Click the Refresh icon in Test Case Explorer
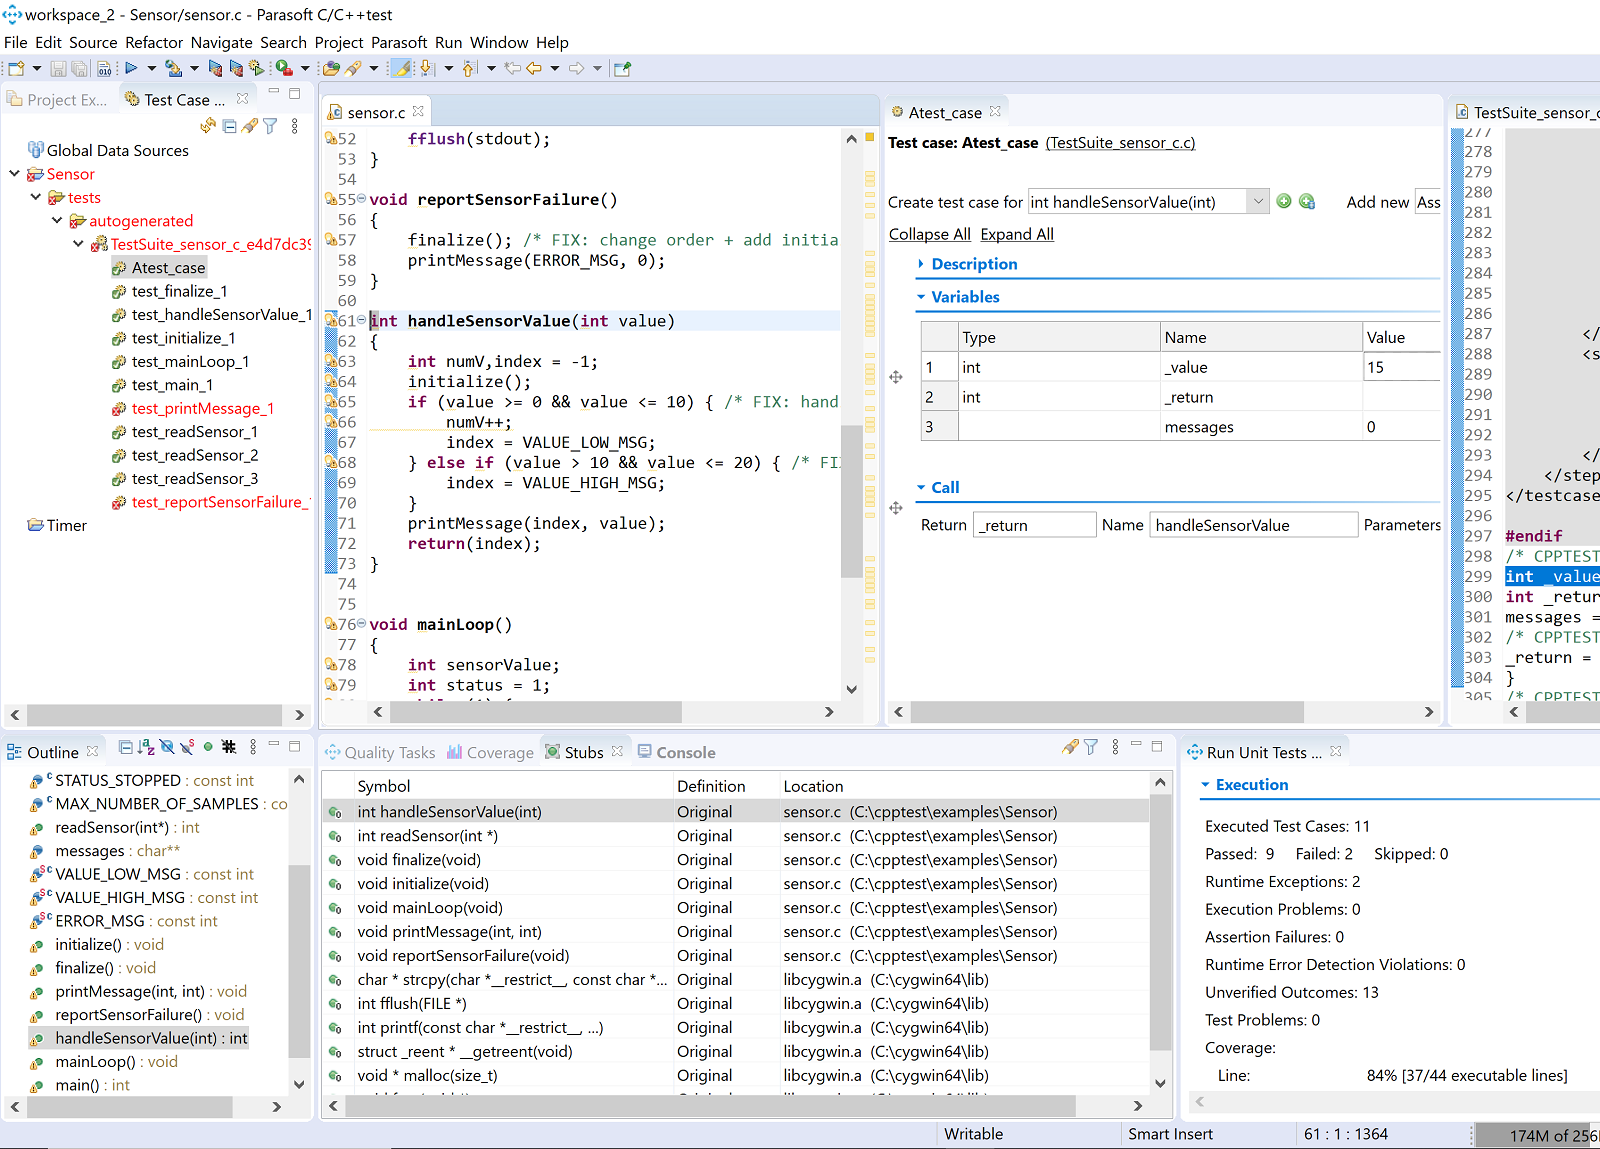 coord(208,126)
